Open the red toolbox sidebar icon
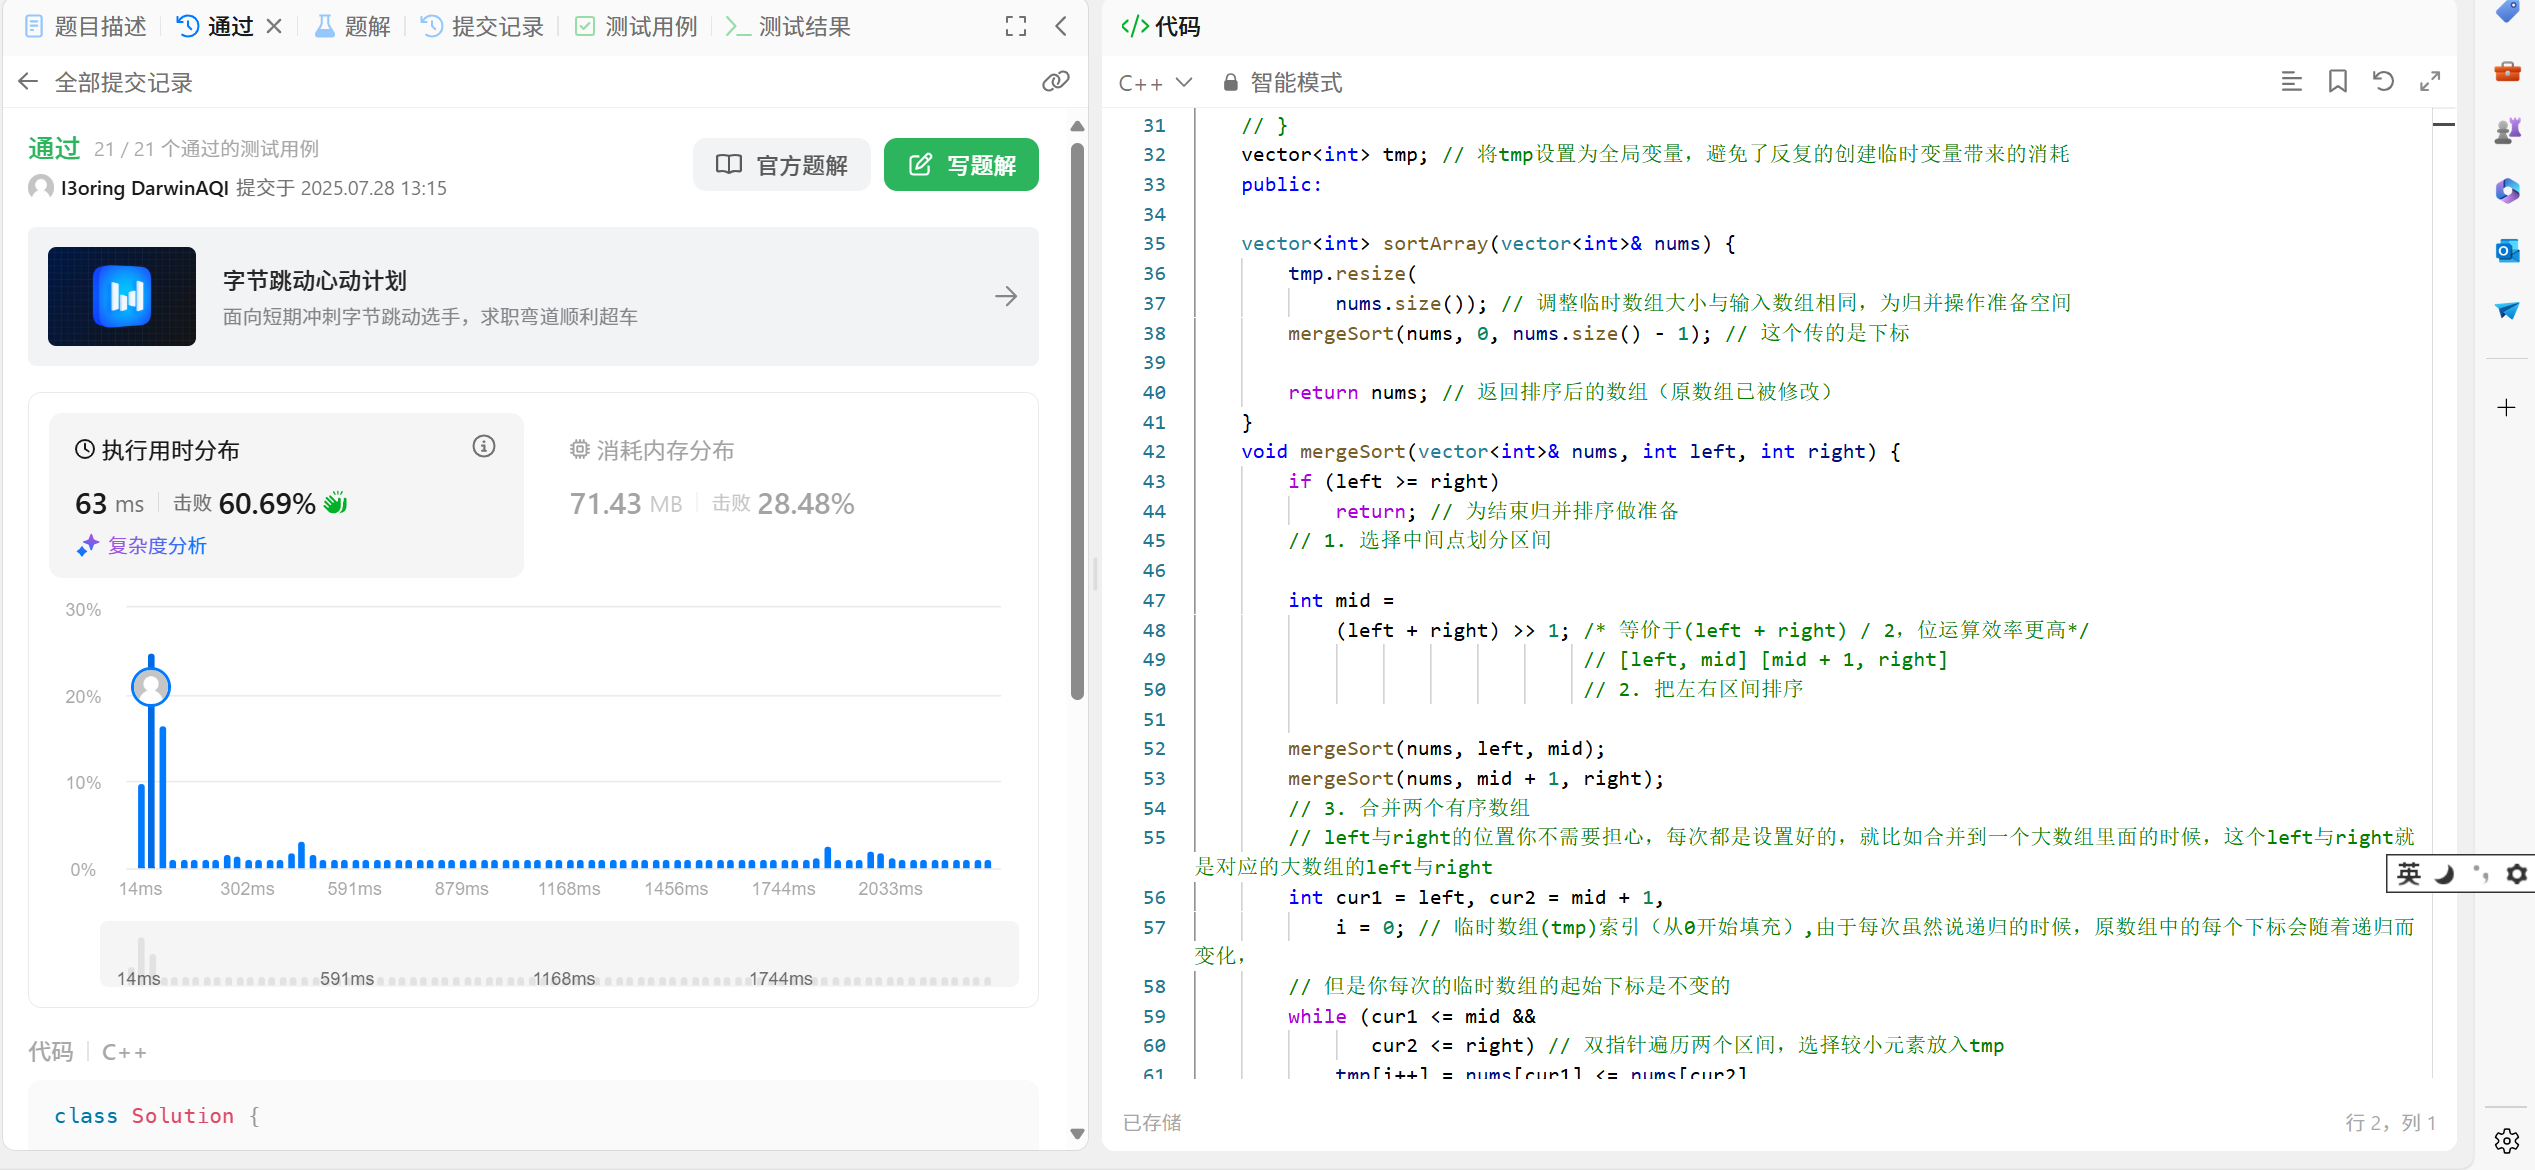 pyautogui.click(x=2507, y=71)
